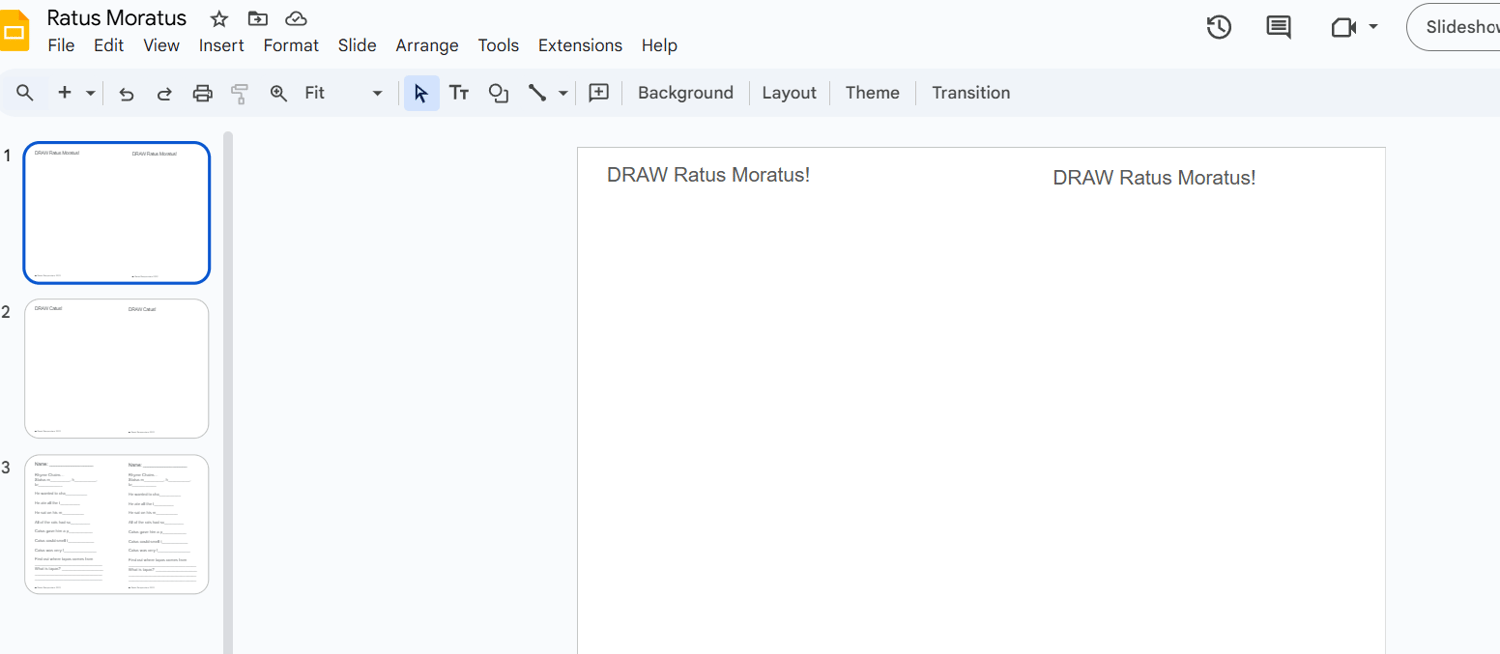Click the filmstrip vertical scrollbar
This screenshot has height=654, width=1500.
(228, 392)
